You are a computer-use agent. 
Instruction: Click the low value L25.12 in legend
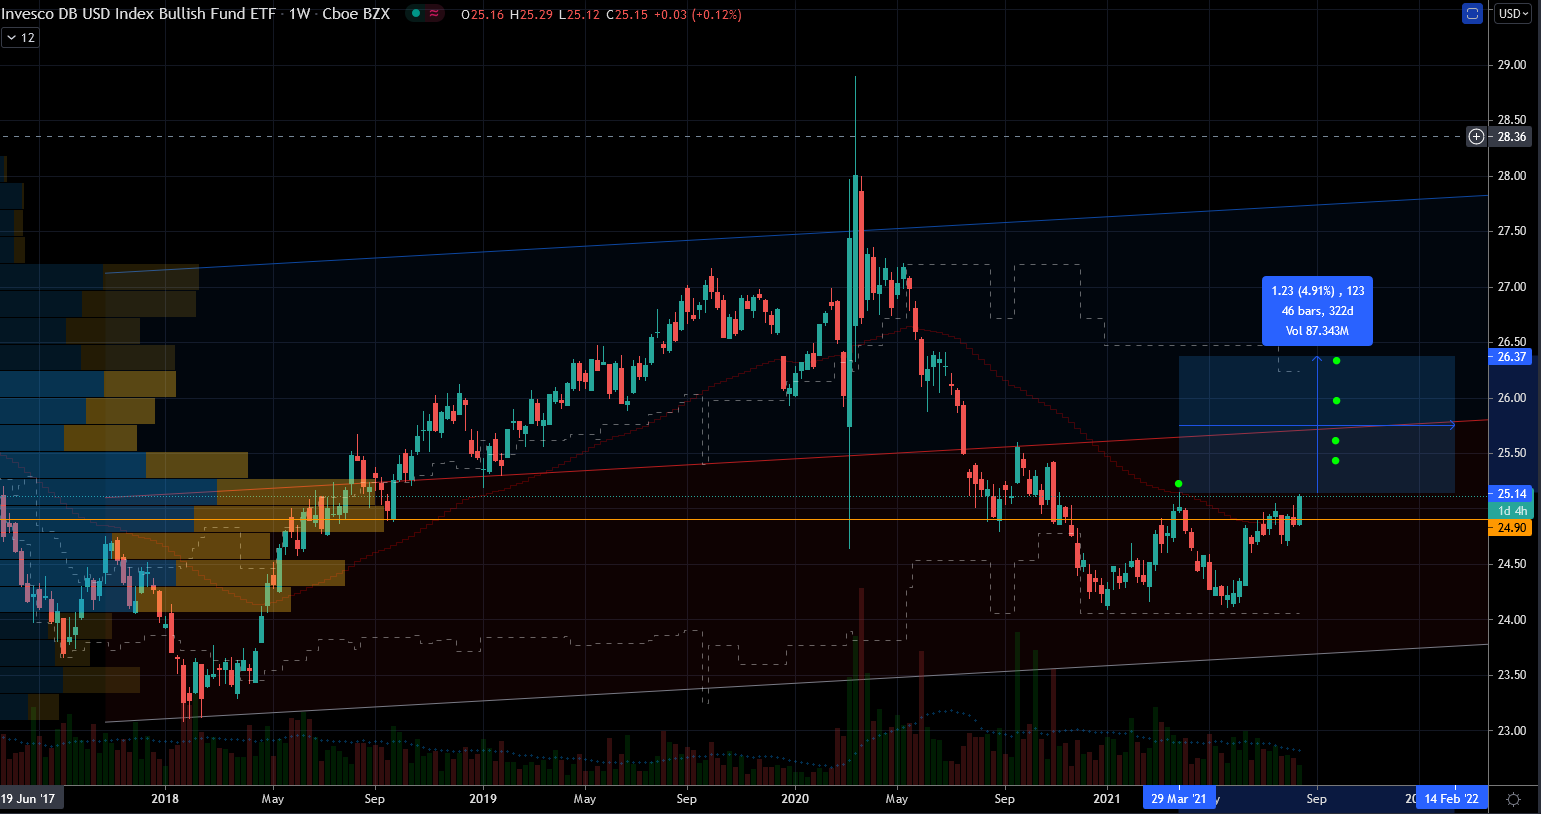tap(579, 15)
